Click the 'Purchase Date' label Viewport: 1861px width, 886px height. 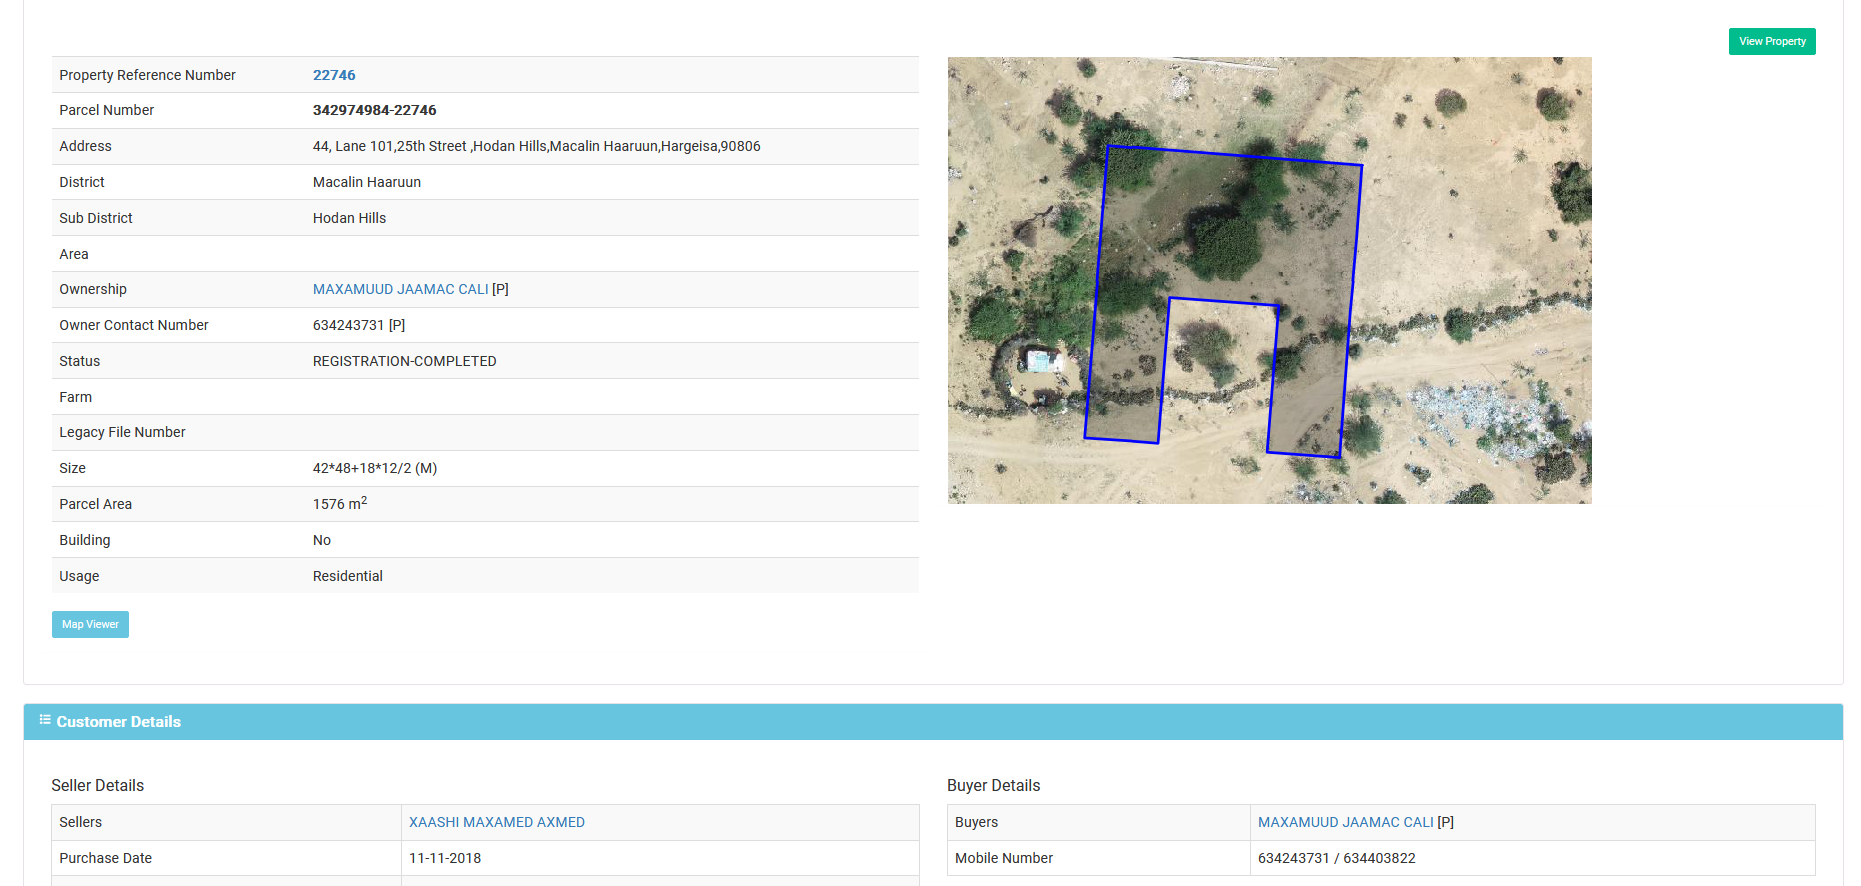(106, 858)
